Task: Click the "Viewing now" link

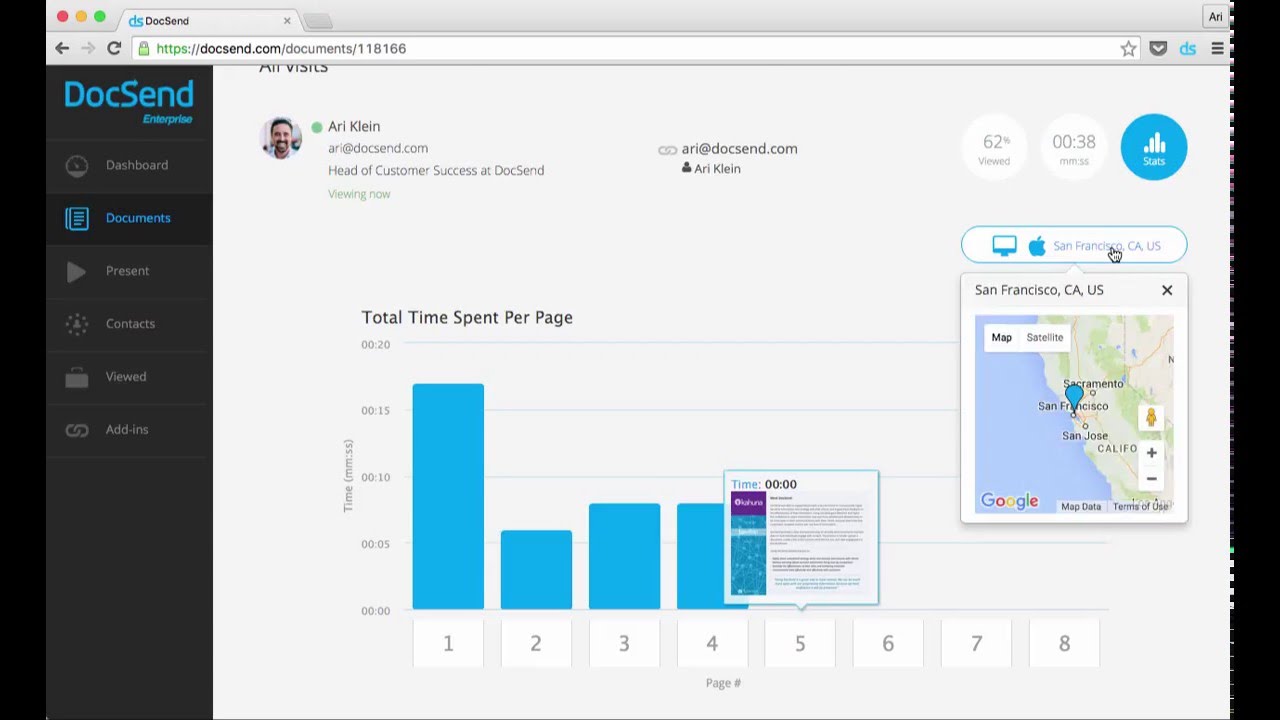Action: point(359,193)
